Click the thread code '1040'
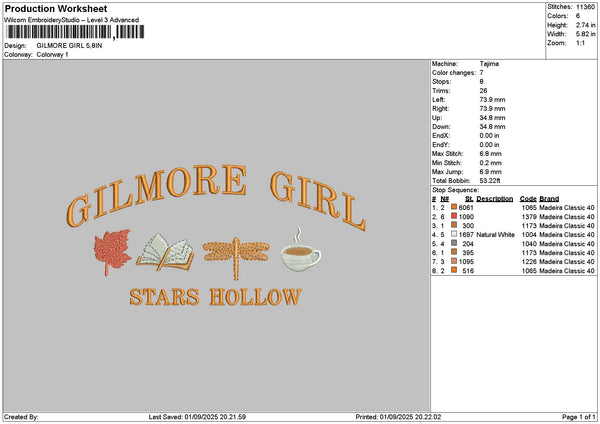Viewport: 600px width, 424px height. pyautogui.click(x=529, y=244)
